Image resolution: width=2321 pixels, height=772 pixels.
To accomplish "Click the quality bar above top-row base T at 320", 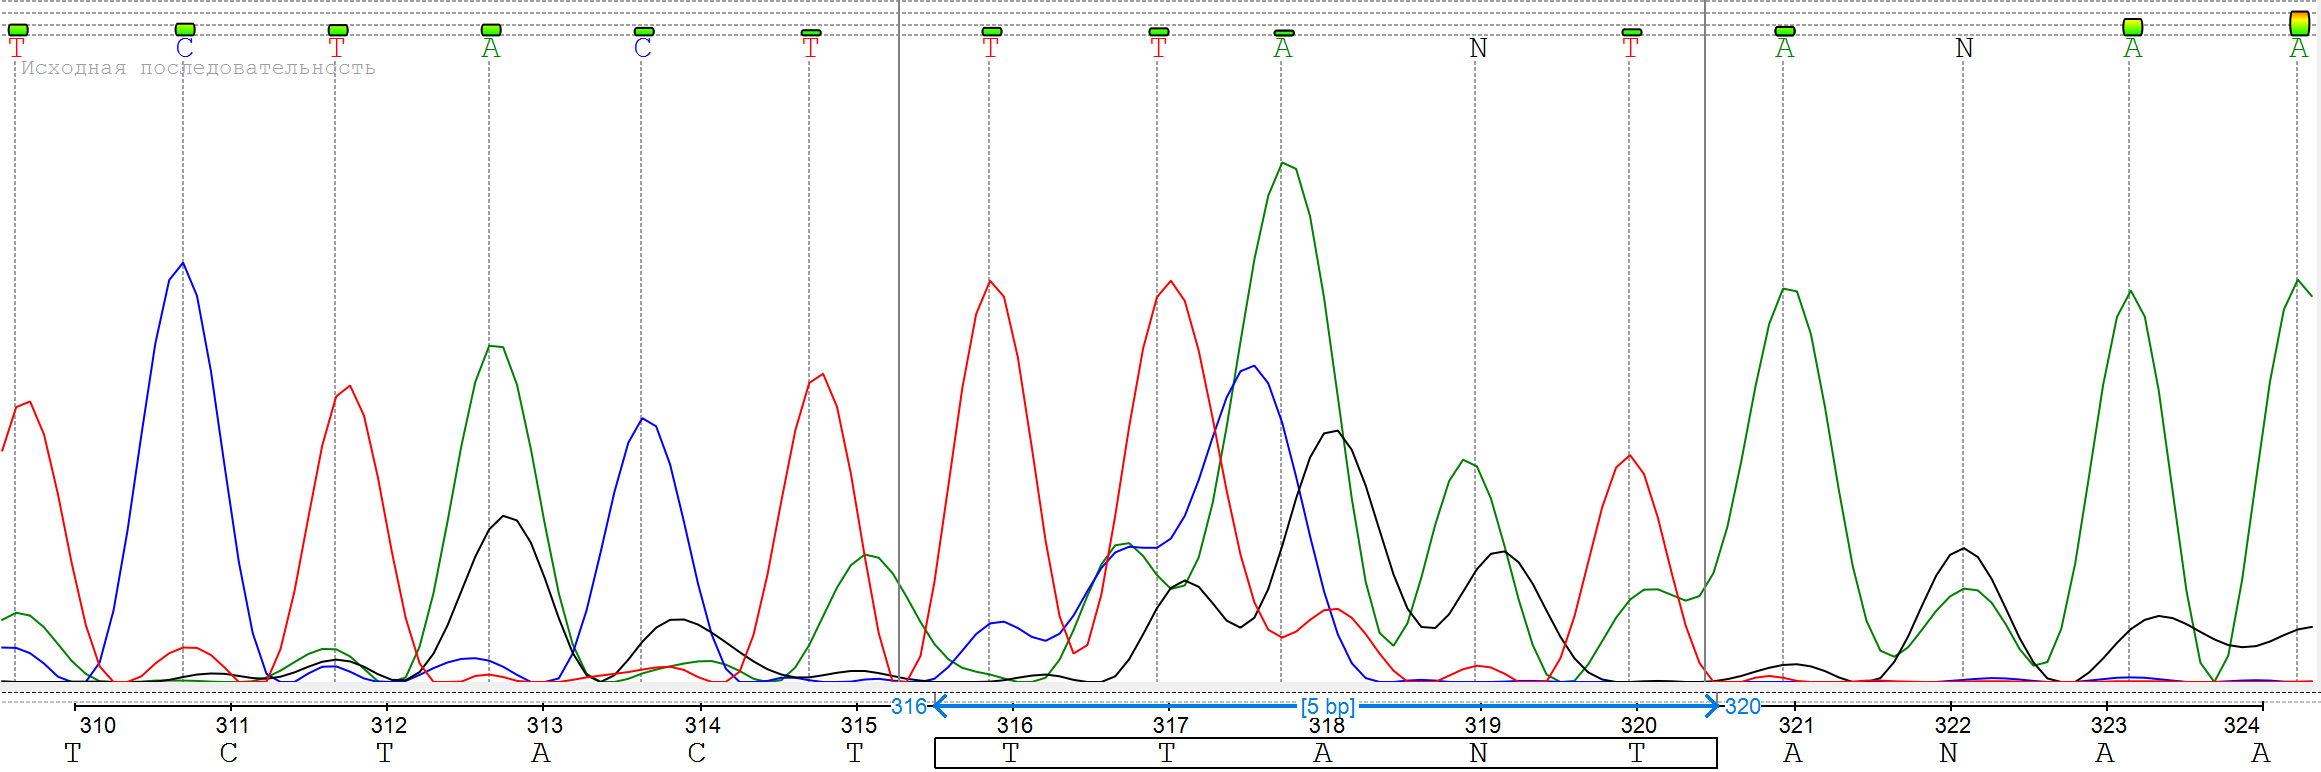I will tap(1631, 33).
